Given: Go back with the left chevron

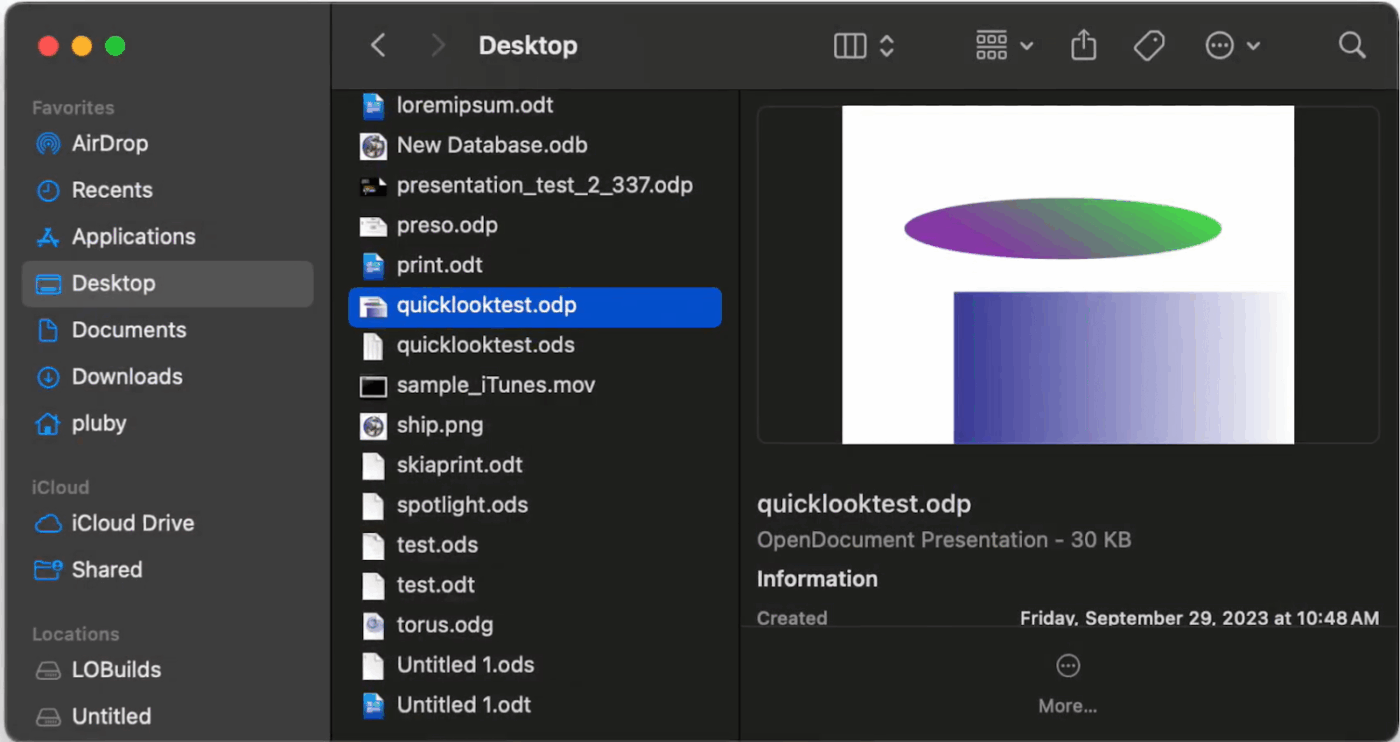Looking at the screenshot, I should [378, 46].
